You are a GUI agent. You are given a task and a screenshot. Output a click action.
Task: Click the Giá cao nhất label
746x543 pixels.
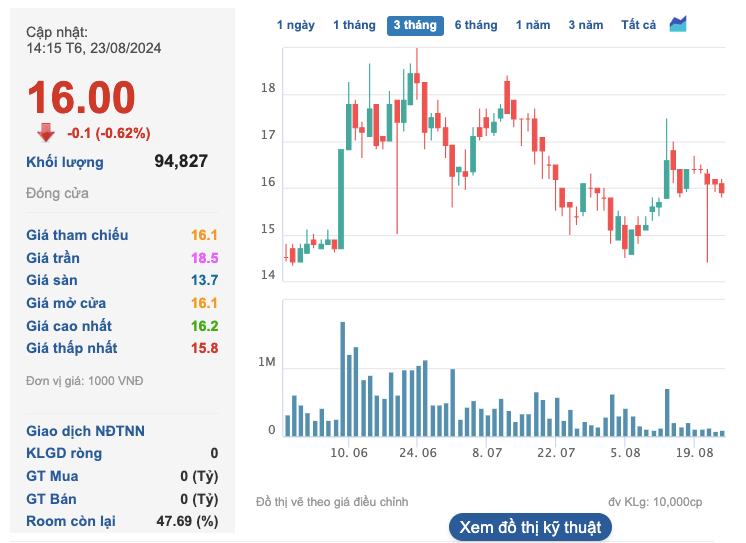pyautogui.click(x=69, y=326)
